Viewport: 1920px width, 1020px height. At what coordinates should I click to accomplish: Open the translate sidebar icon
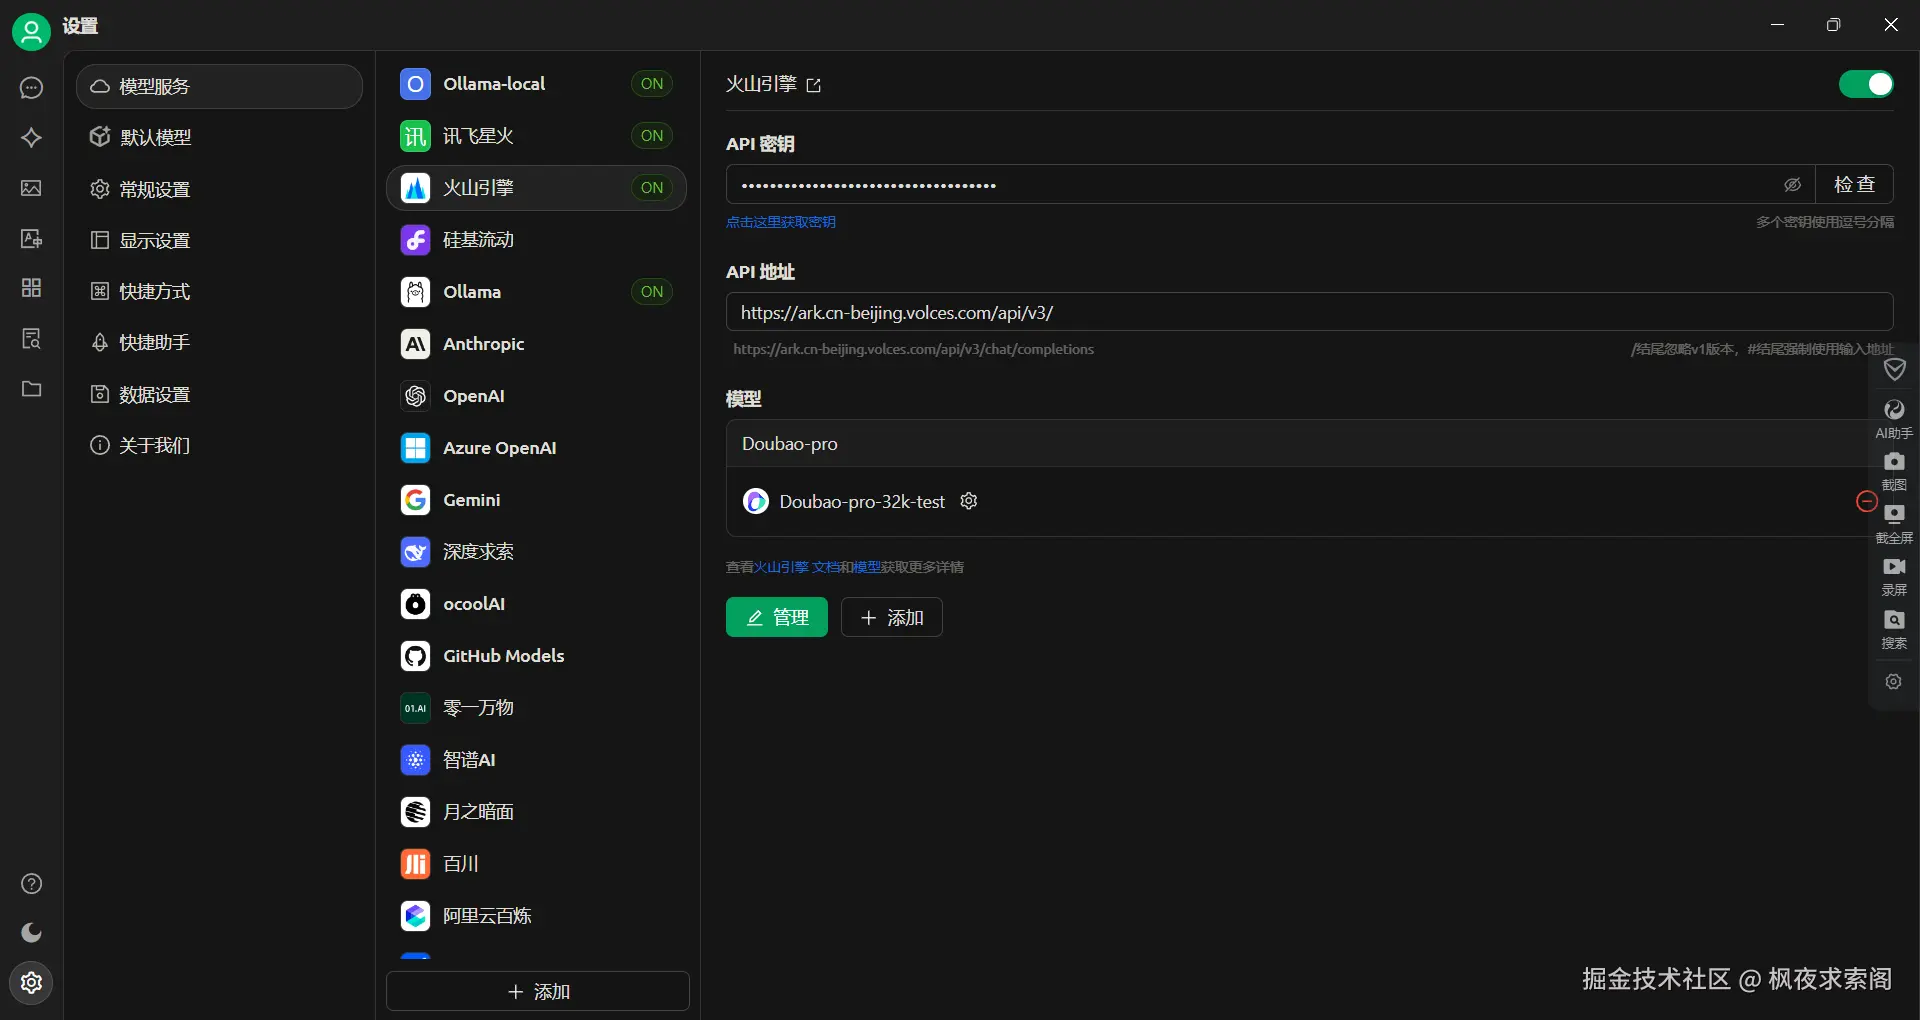tap(31, 238)
